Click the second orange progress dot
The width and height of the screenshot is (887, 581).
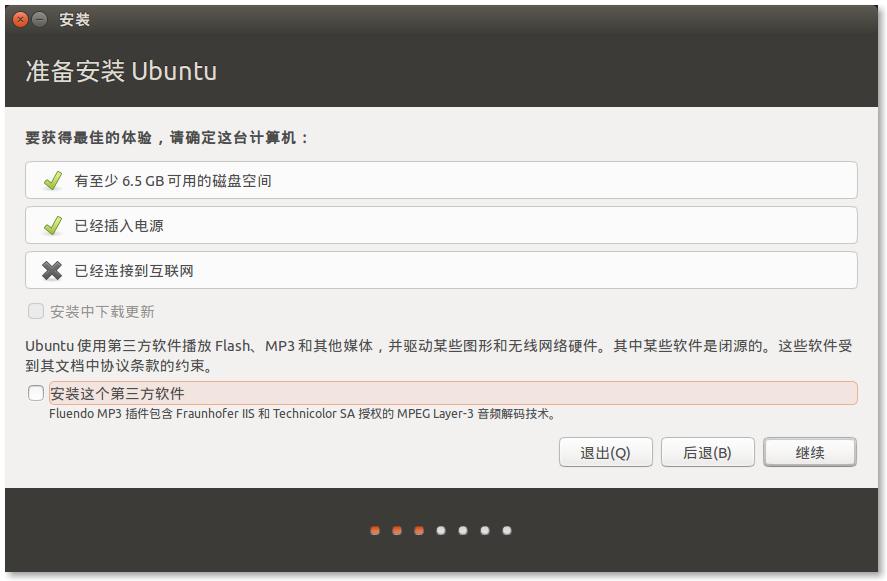coord(397,531)
